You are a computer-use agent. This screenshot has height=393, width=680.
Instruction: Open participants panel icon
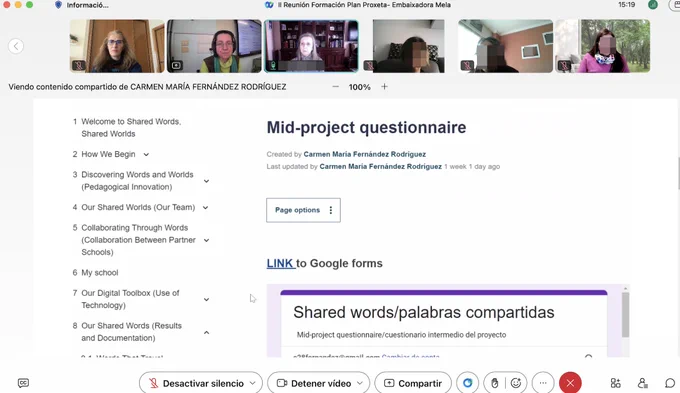click(x=643, y=383)
